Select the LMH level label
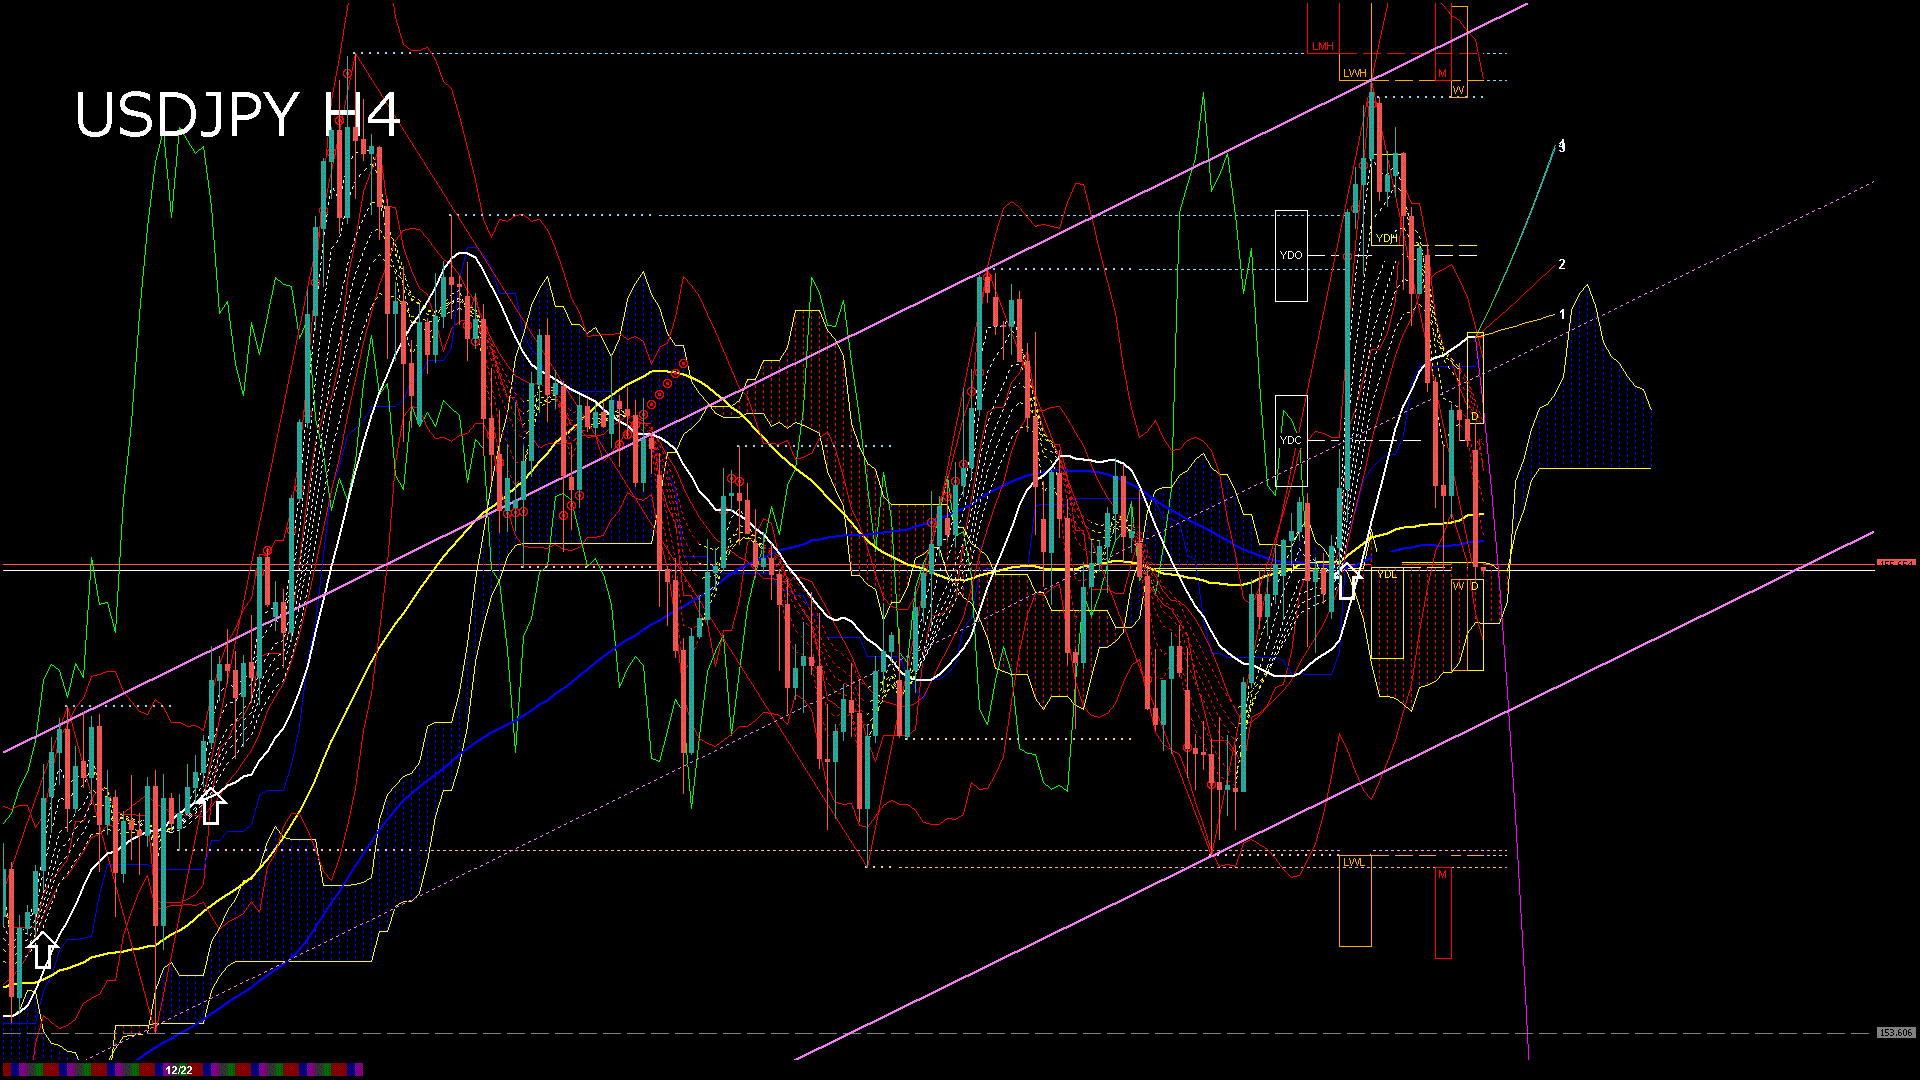 coord(1322,45)
